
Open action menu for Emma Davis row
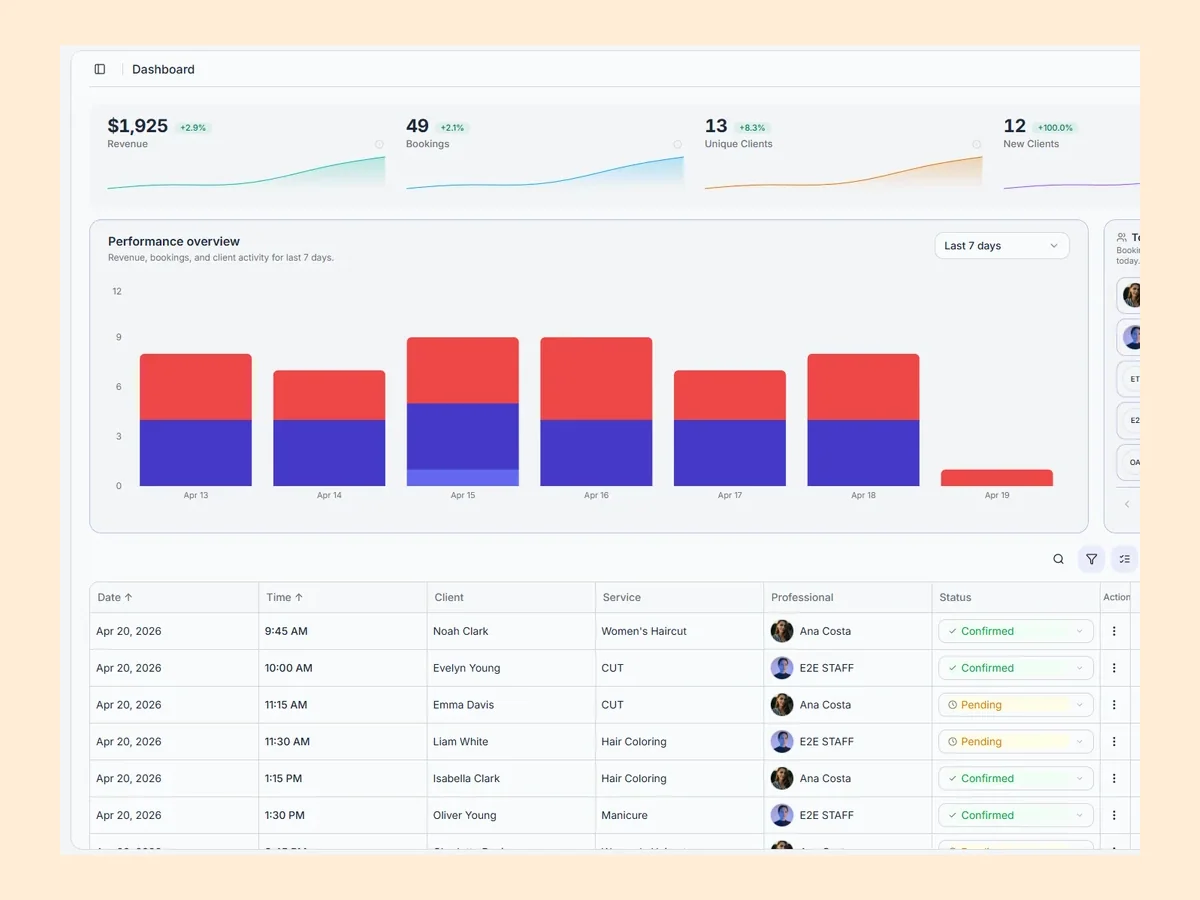[x=1114, y=705]
